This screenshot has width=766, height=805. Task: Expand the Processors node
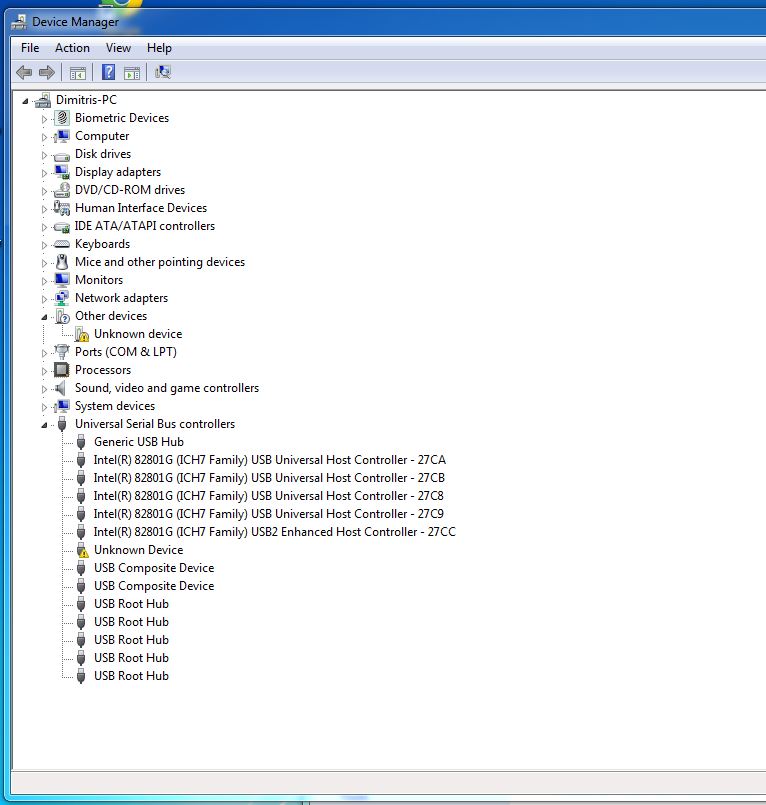point(44,371)
